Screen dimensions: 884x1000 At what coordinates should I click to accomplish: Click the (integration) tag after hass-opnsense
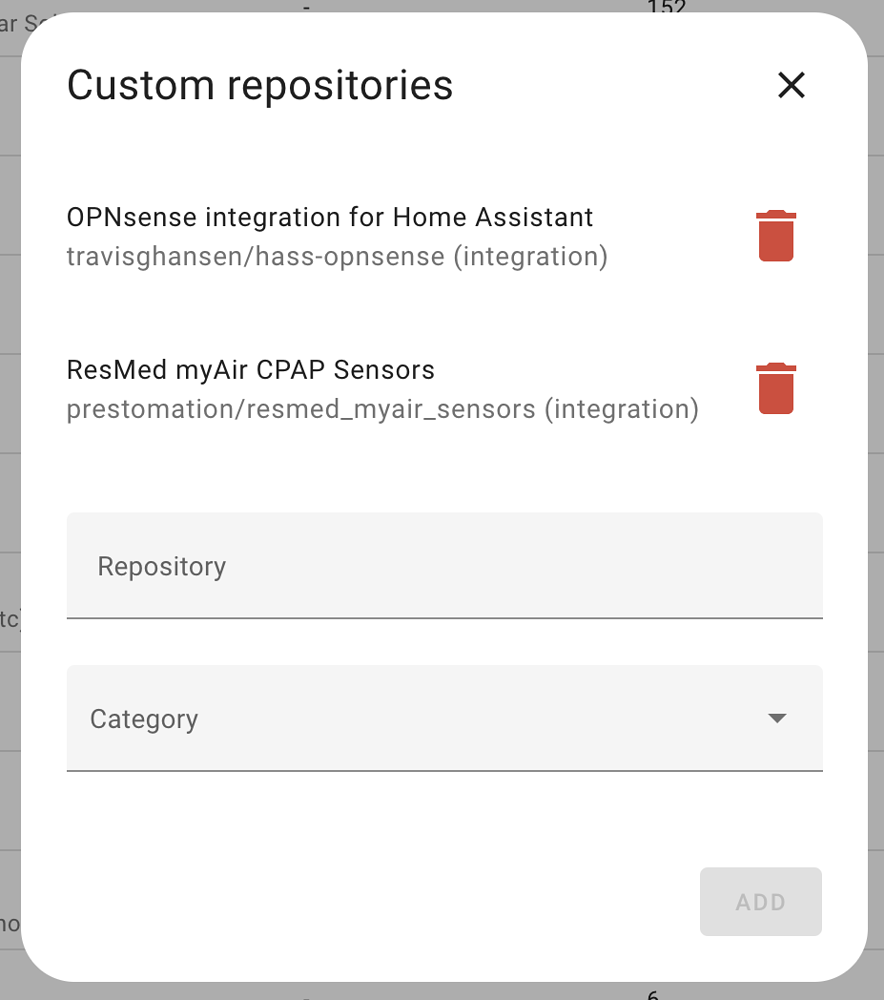(530, 257)
